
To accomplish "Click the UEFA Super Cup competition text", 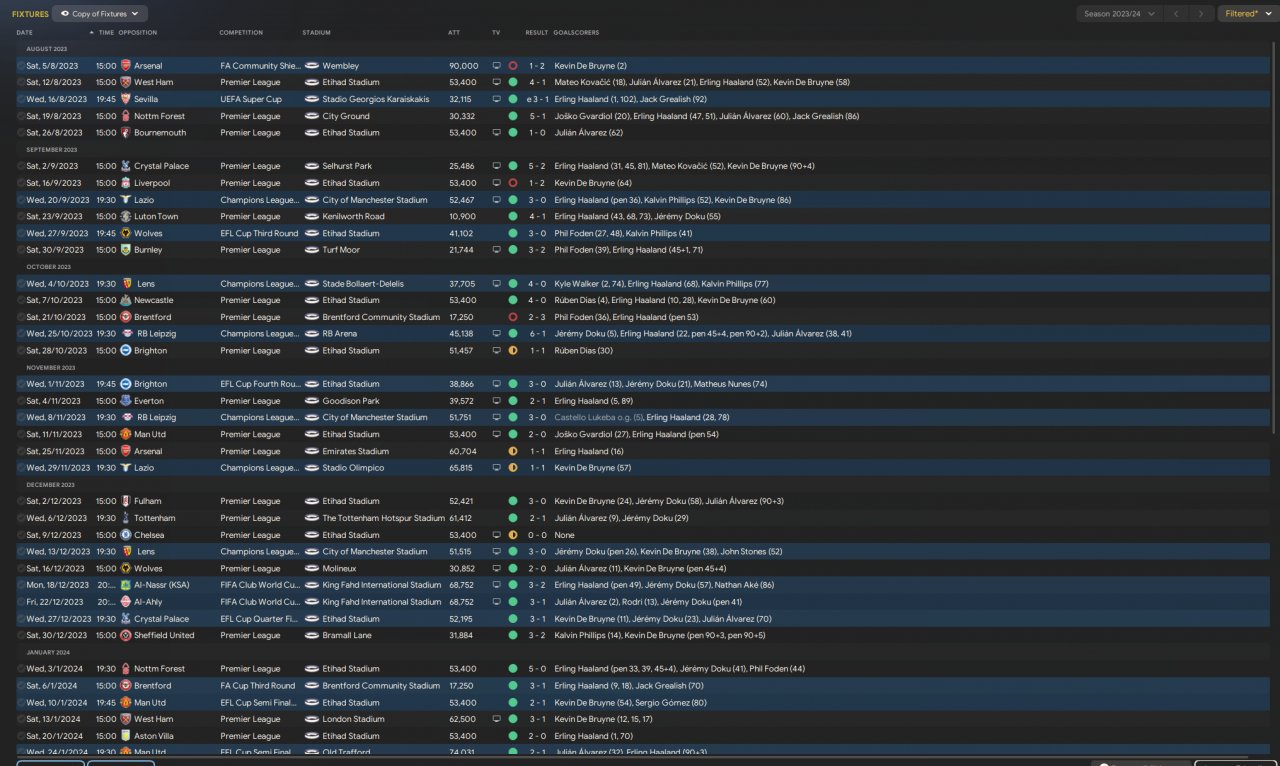I will point(251,99).
